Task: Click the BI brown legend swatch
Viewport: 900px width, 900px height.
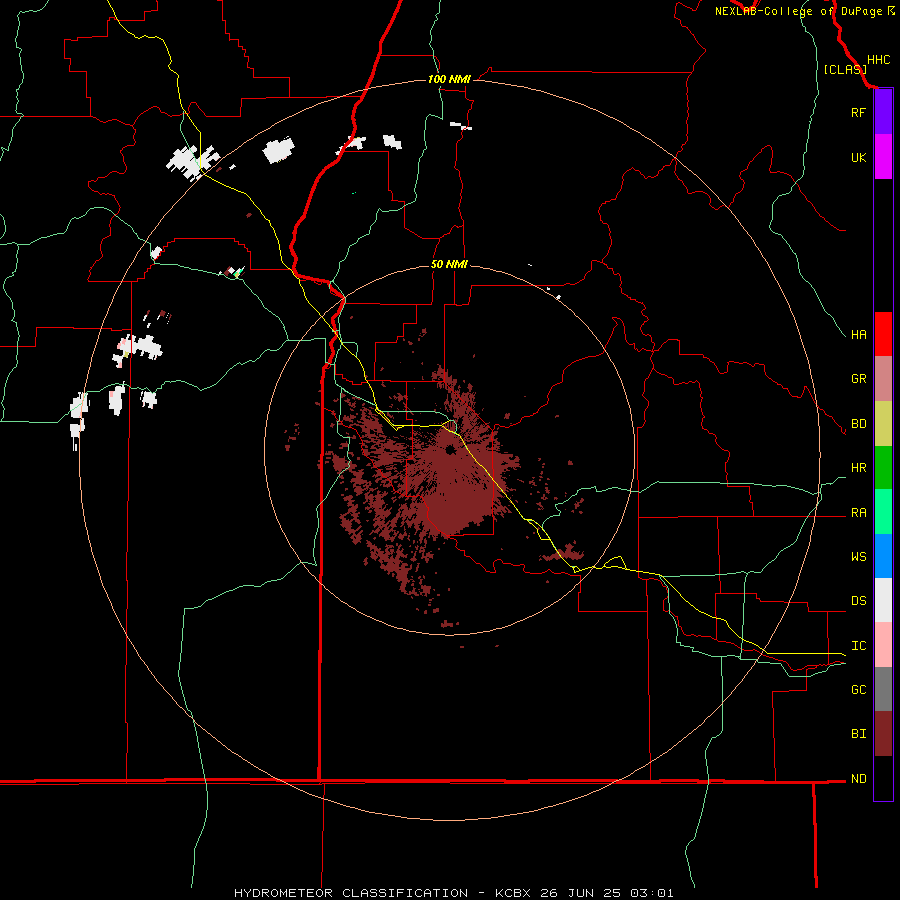Action: (x=883, y=734)
